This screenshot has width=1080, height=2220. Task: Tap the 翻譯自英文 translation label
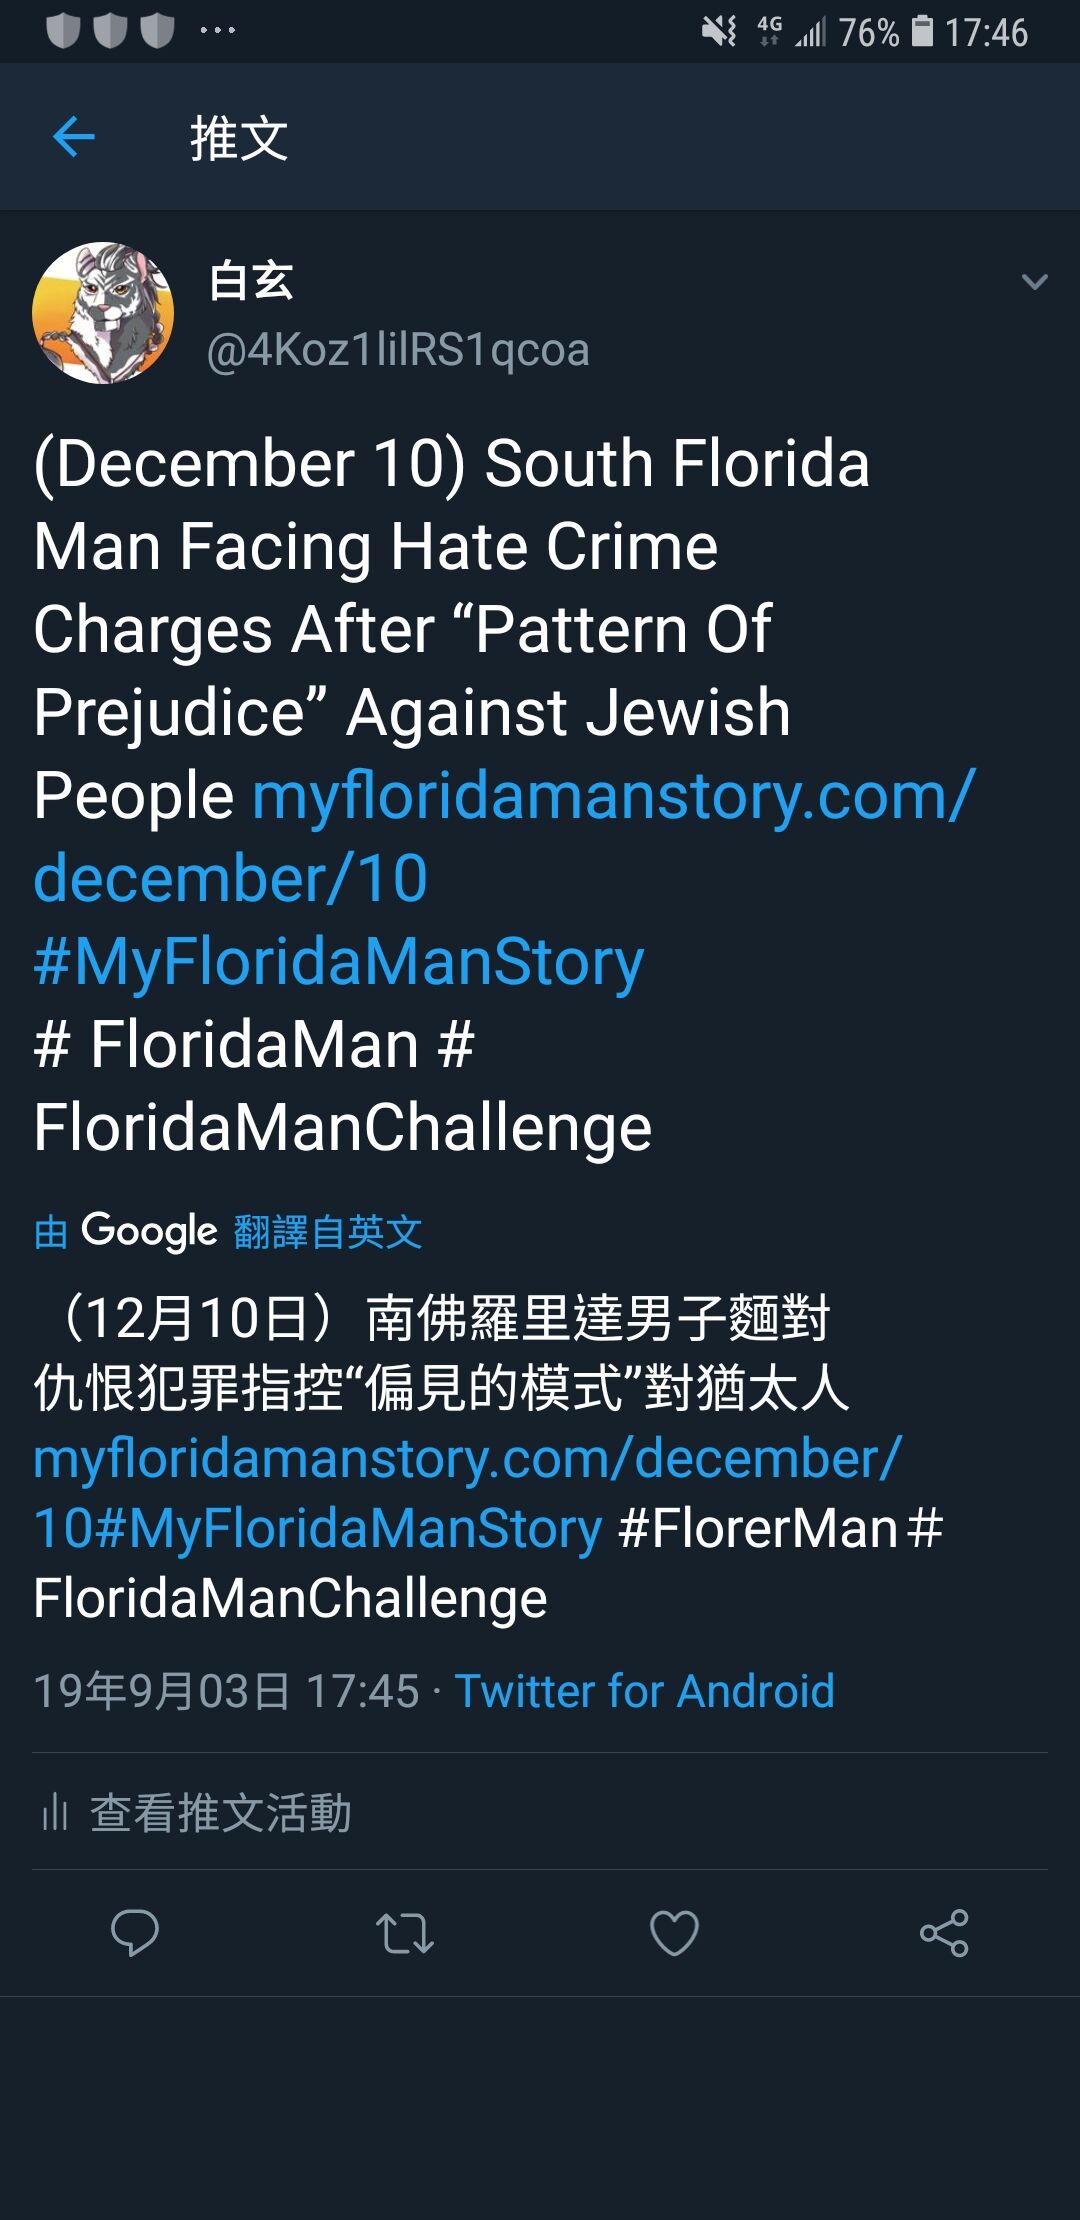[x=328, y=1232]
